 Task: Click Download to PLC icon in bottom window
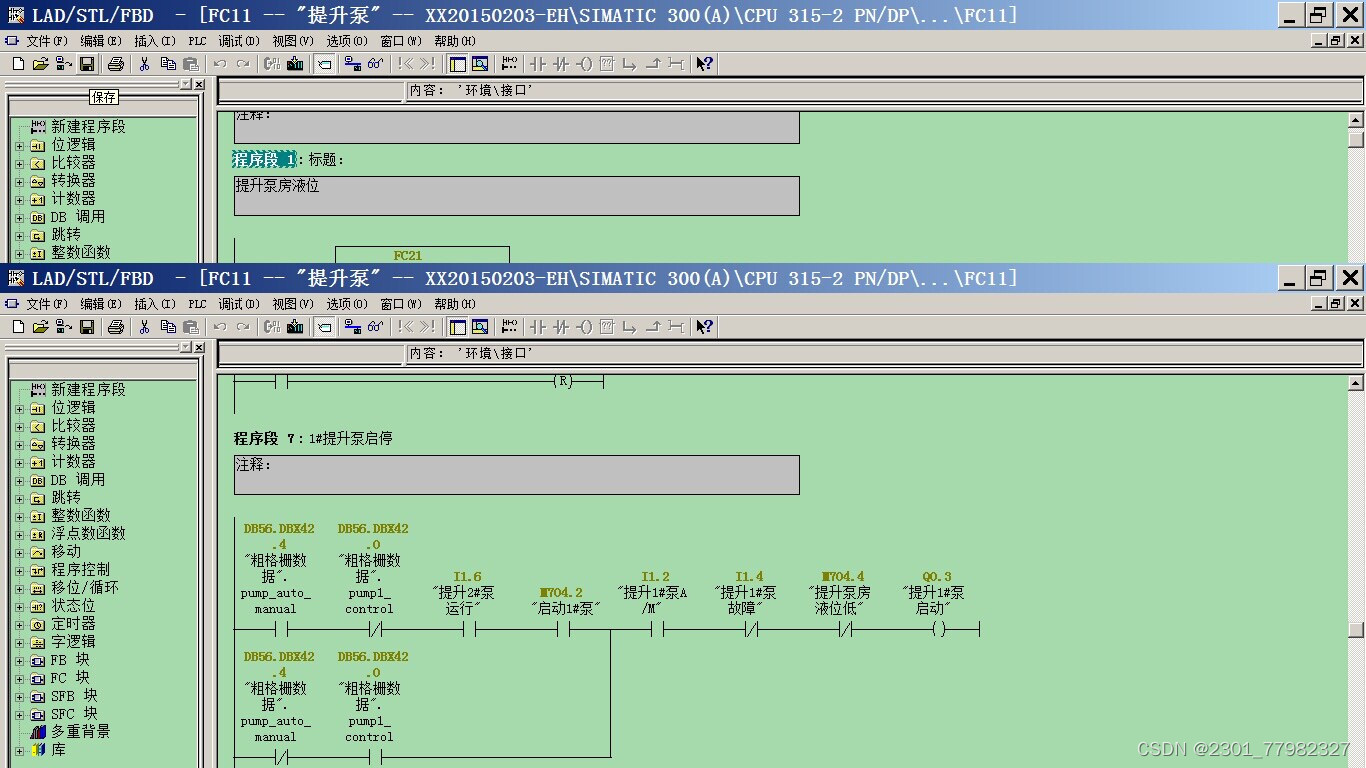point(295,327)
